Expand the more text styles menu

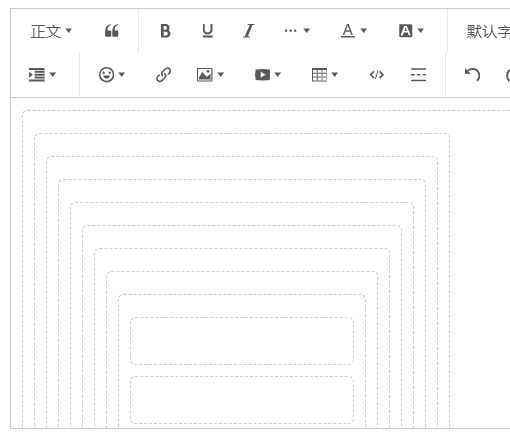(x=297, y=31)
